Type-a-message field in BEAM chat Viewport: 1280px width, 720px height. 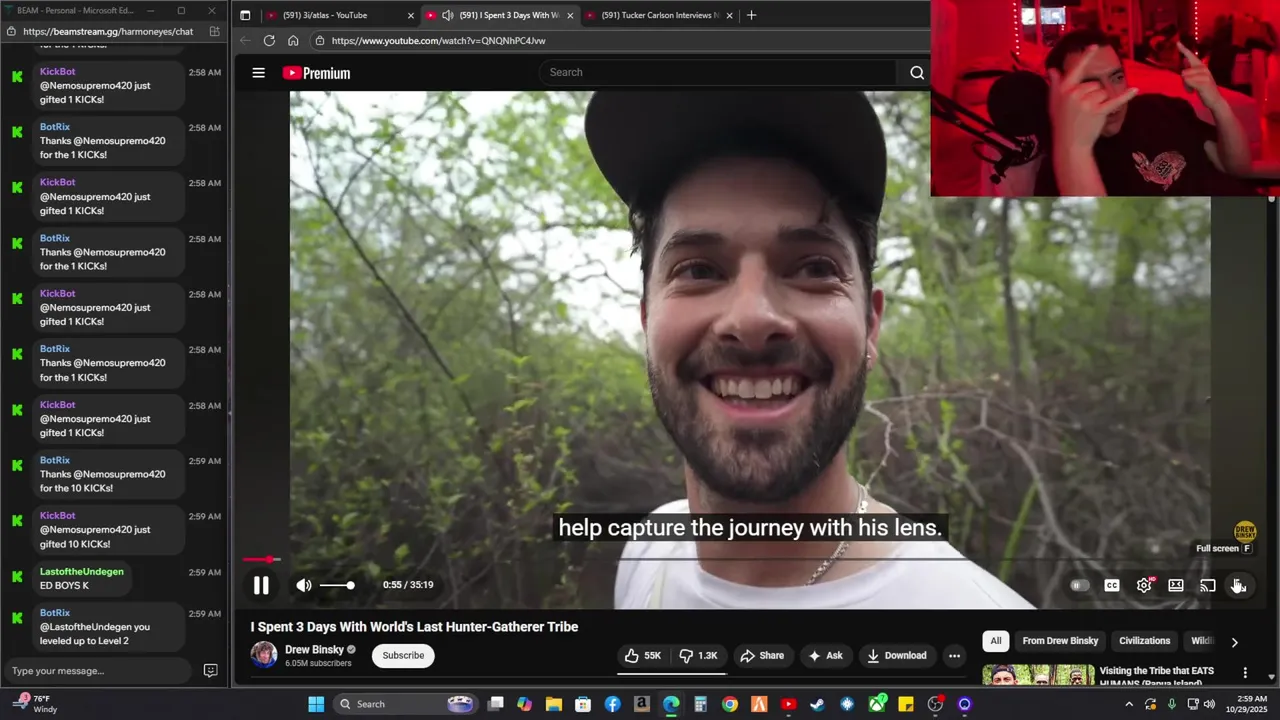96,671
